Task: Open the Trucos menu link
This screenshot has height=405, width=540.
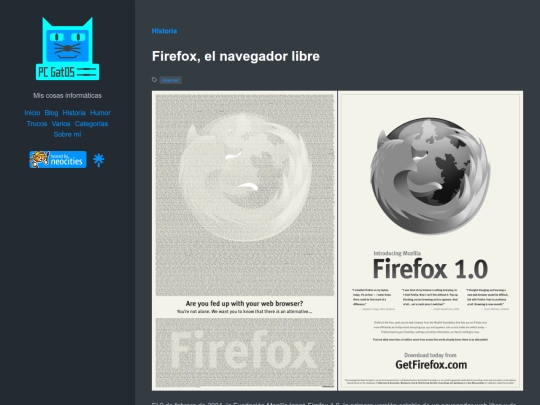Action: tap(37, 124)
